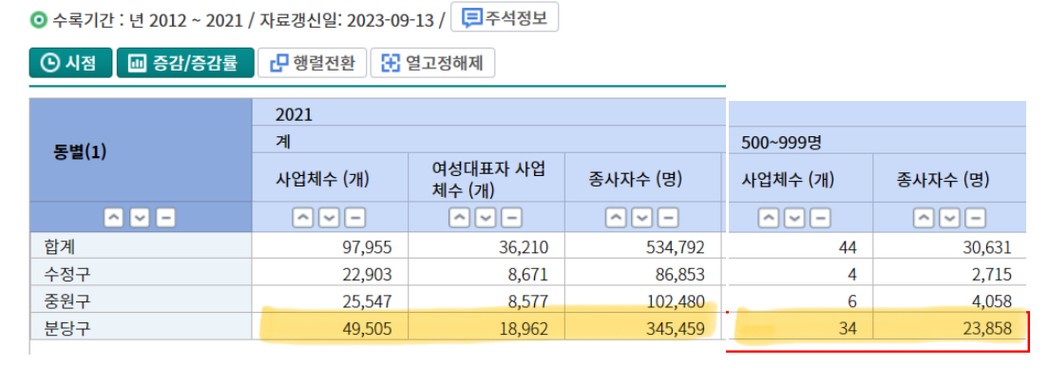The height and width of the screenshot is (372, 1049).
Task: Sort 계 사업체수 column ascending
Action: [302, 218]
